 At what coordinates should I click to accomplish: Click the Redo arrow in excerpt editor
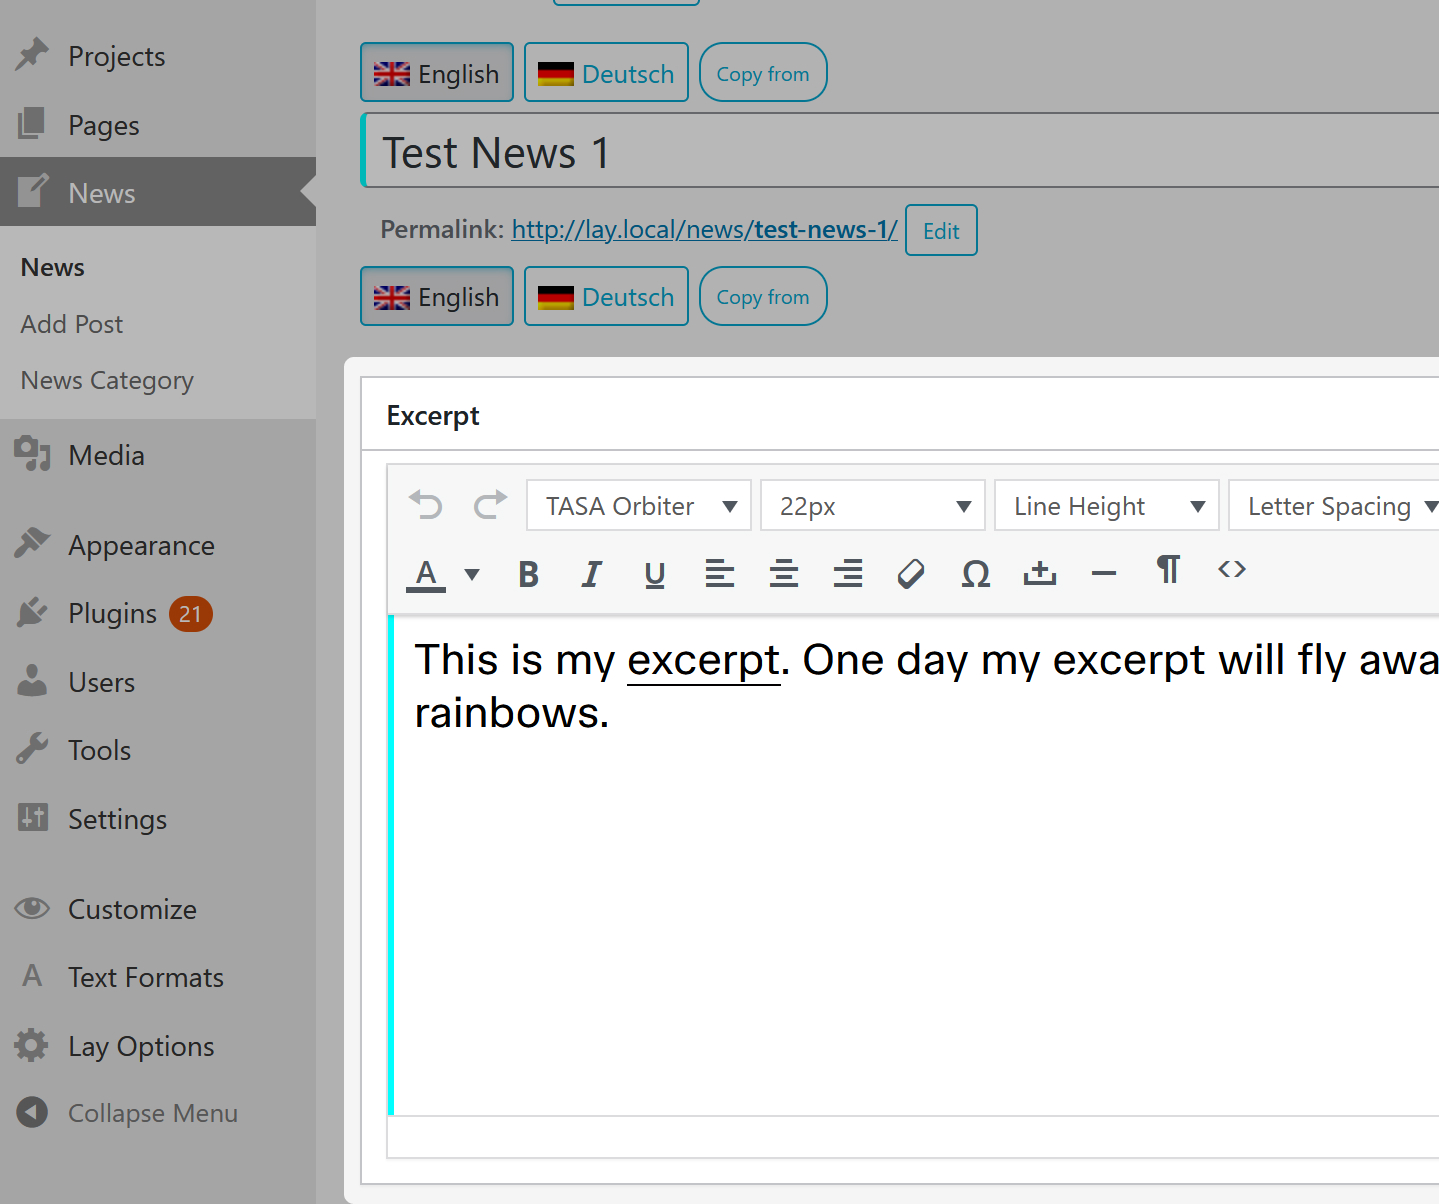pyautogui.click(x=490, y=506)
